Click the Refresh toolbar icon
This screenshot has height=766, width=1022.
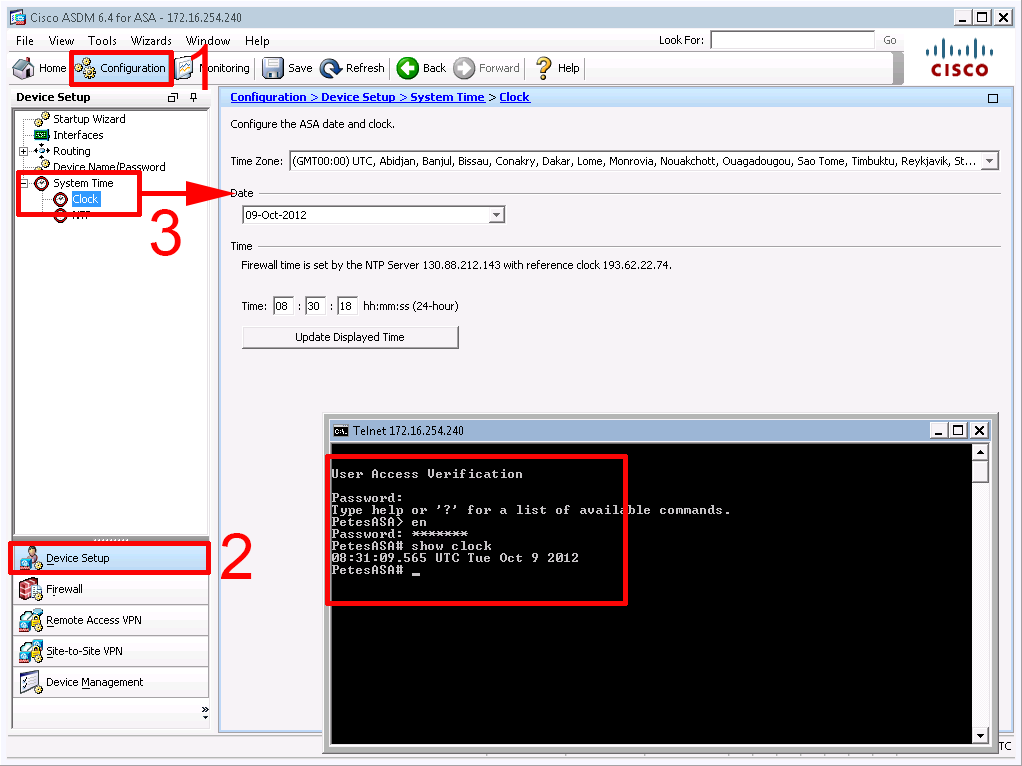[x=331, y=68]
